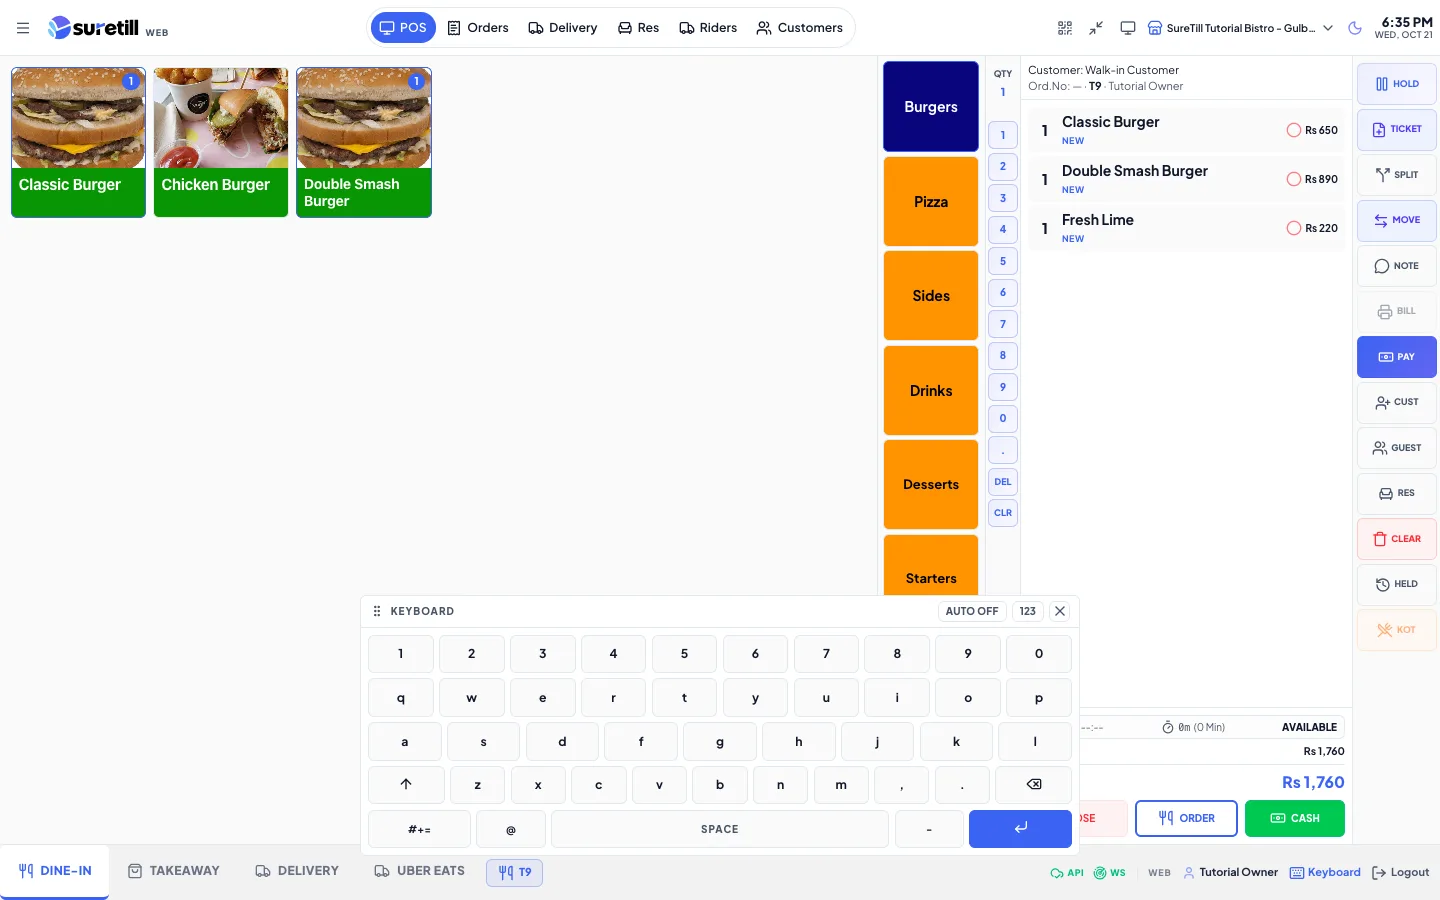1440x900 pixels.
Task: Click CLR on the quantity pad
Action: pos(1003,513)
